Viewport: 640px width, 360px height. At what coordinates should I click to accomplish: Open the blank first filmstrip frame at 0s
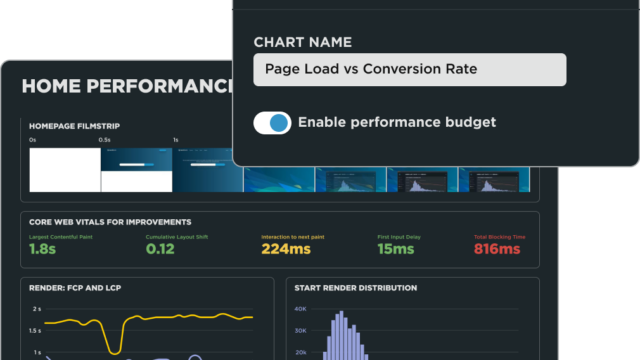coord(65,170)
